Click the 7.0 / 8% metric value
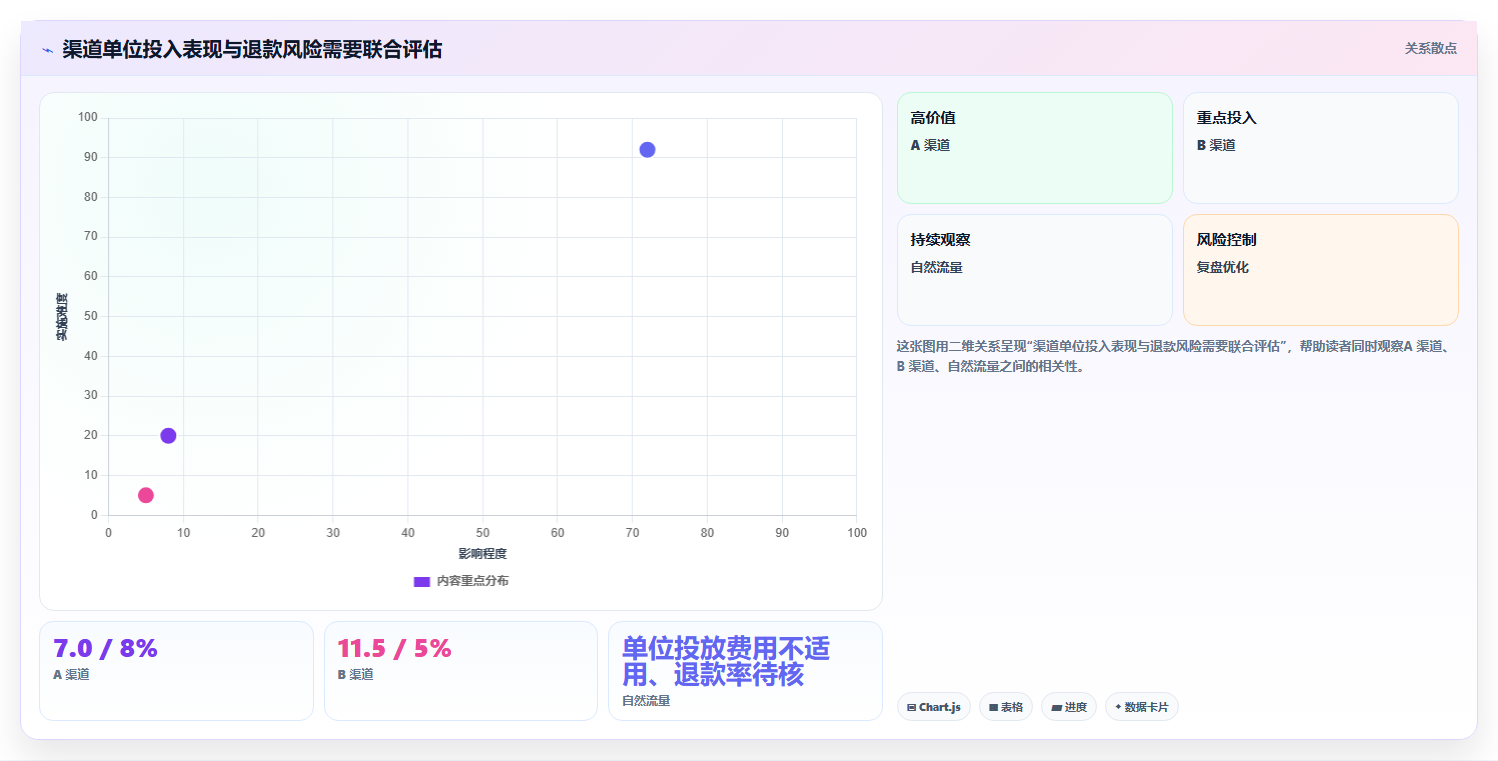Image resolution: width=1498 pixels, height=761 pixels. pos(105,649)
